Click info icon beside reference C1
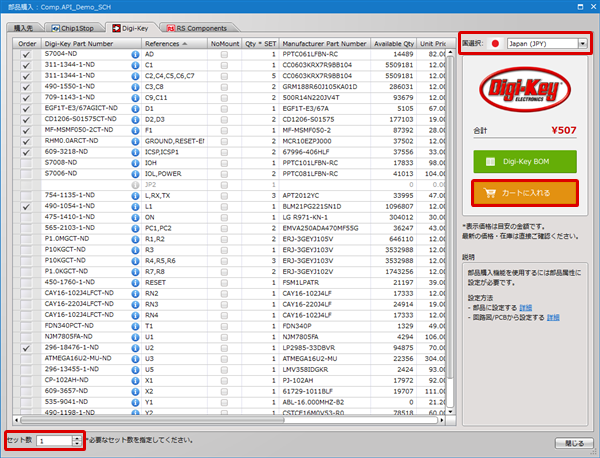The width and height of the screenshot is (600, 458). [x=135, y=65]
